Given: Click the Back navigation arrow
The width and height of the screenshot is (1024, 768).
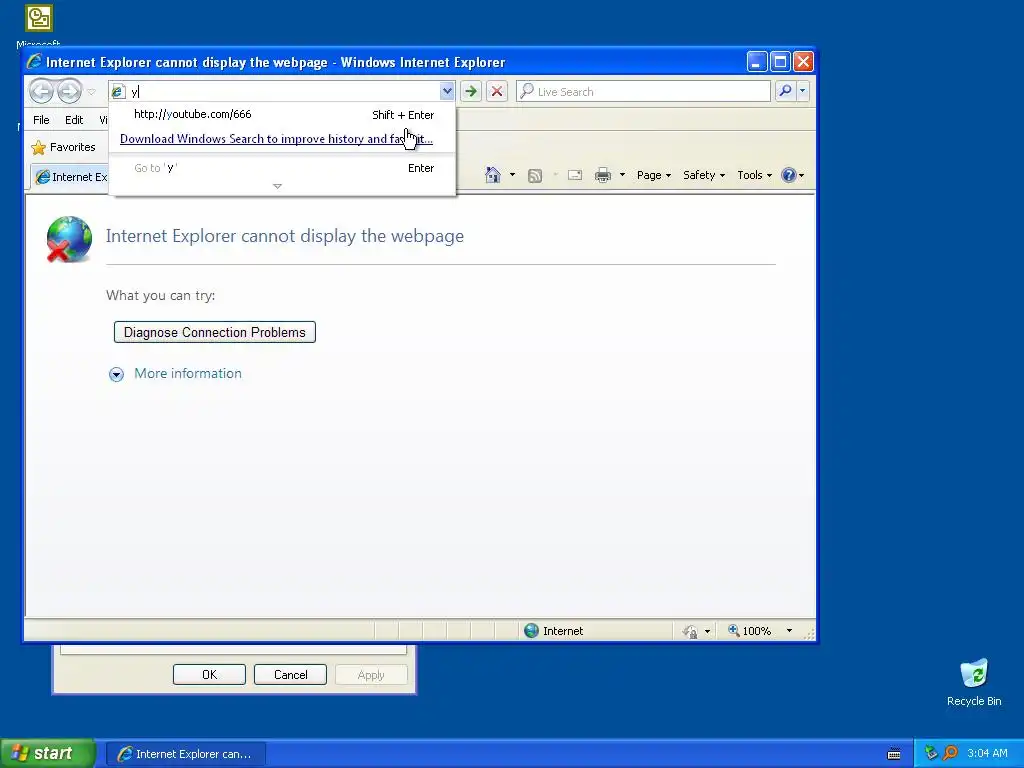Looking at the screenshot, I should coord(41,91).
